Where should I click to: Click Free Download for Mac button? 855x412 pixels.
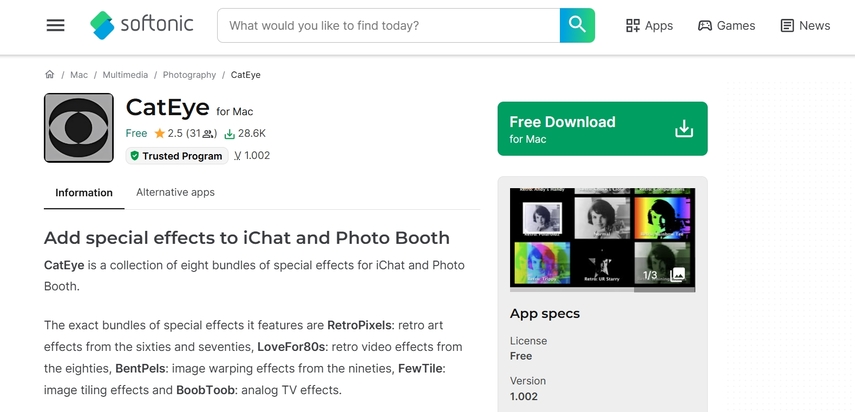pos(603,129)
